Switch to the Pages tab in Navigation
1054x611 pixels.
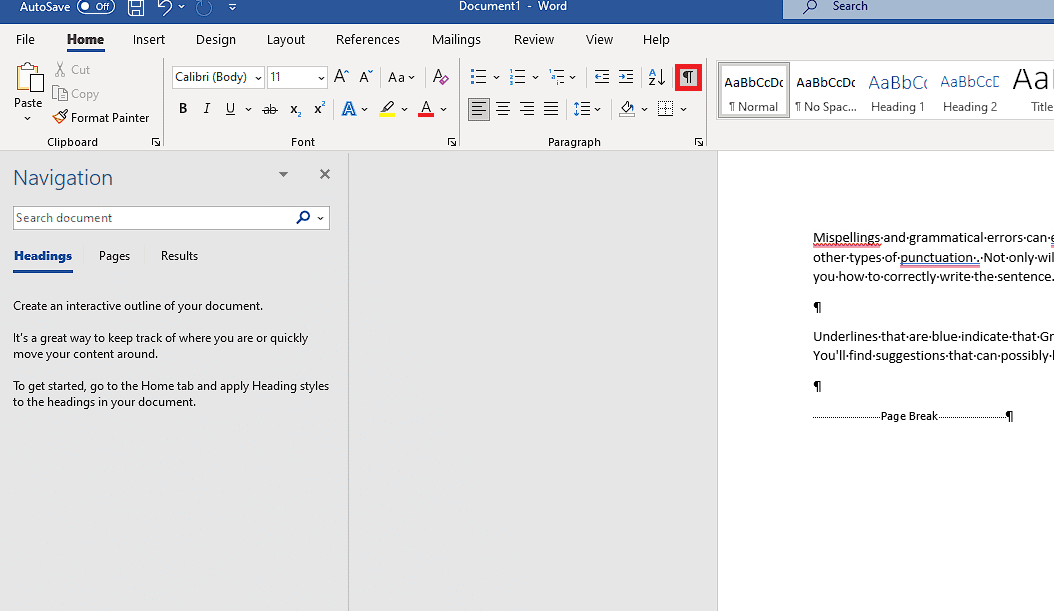point(114,256)
